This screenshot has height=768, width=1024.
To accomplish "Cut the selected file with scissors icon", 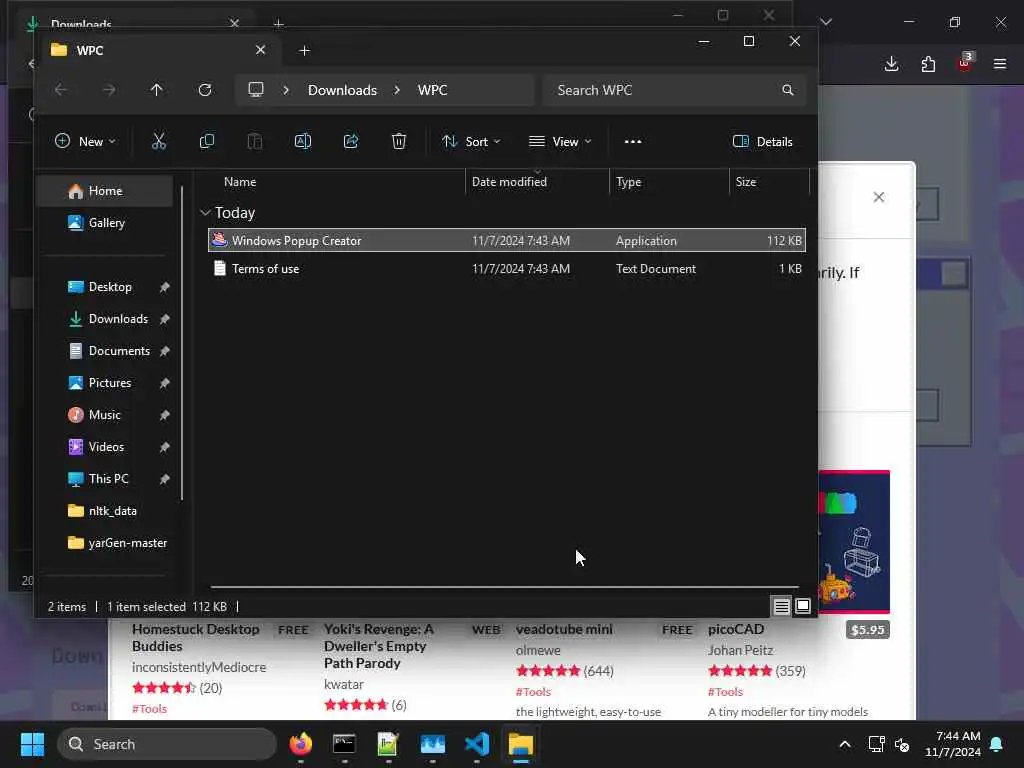I will click(x=159, y=141).
